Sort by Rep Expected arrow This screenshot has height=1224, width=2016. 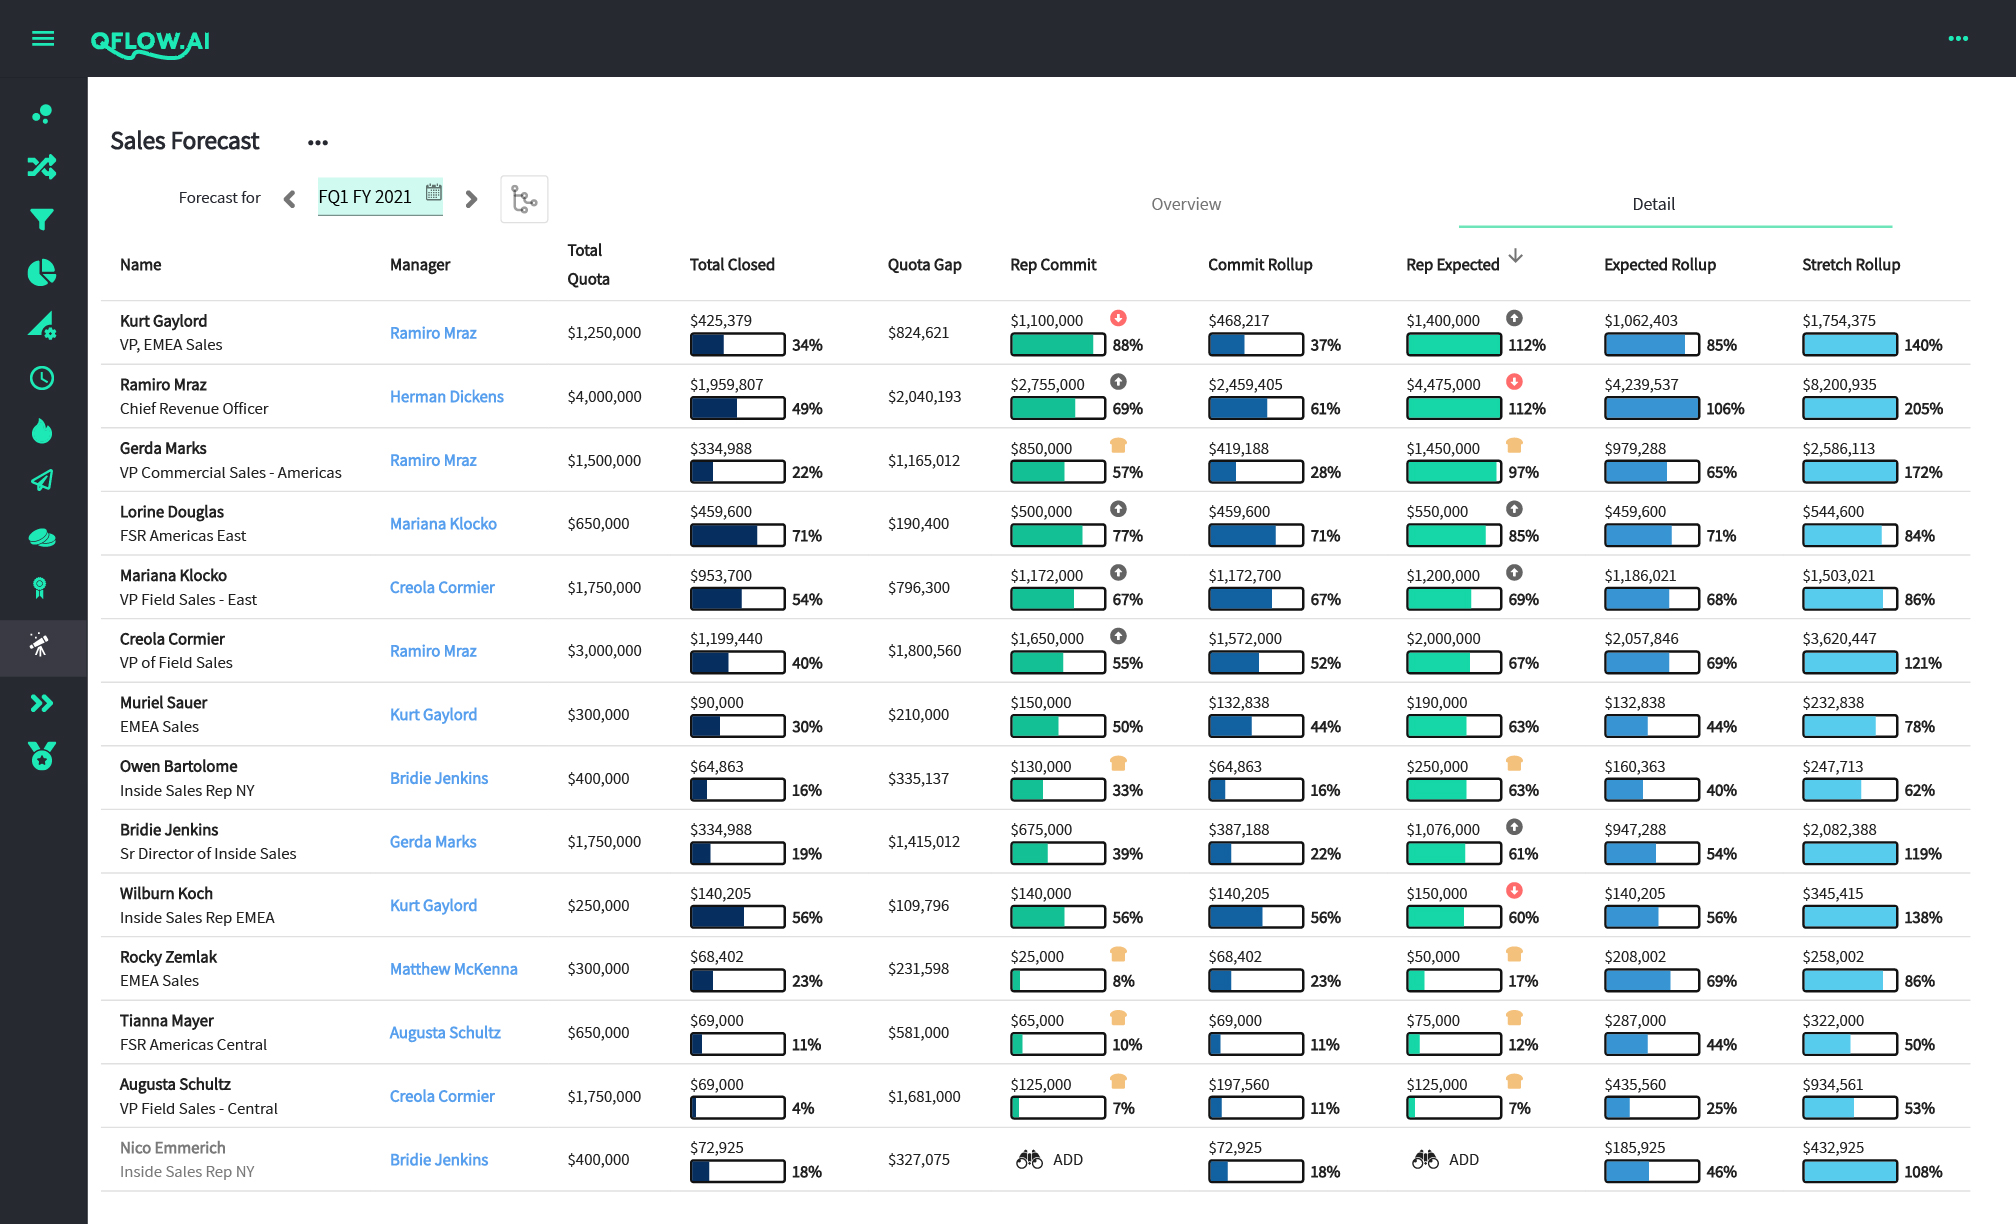tap(1516, 256)
